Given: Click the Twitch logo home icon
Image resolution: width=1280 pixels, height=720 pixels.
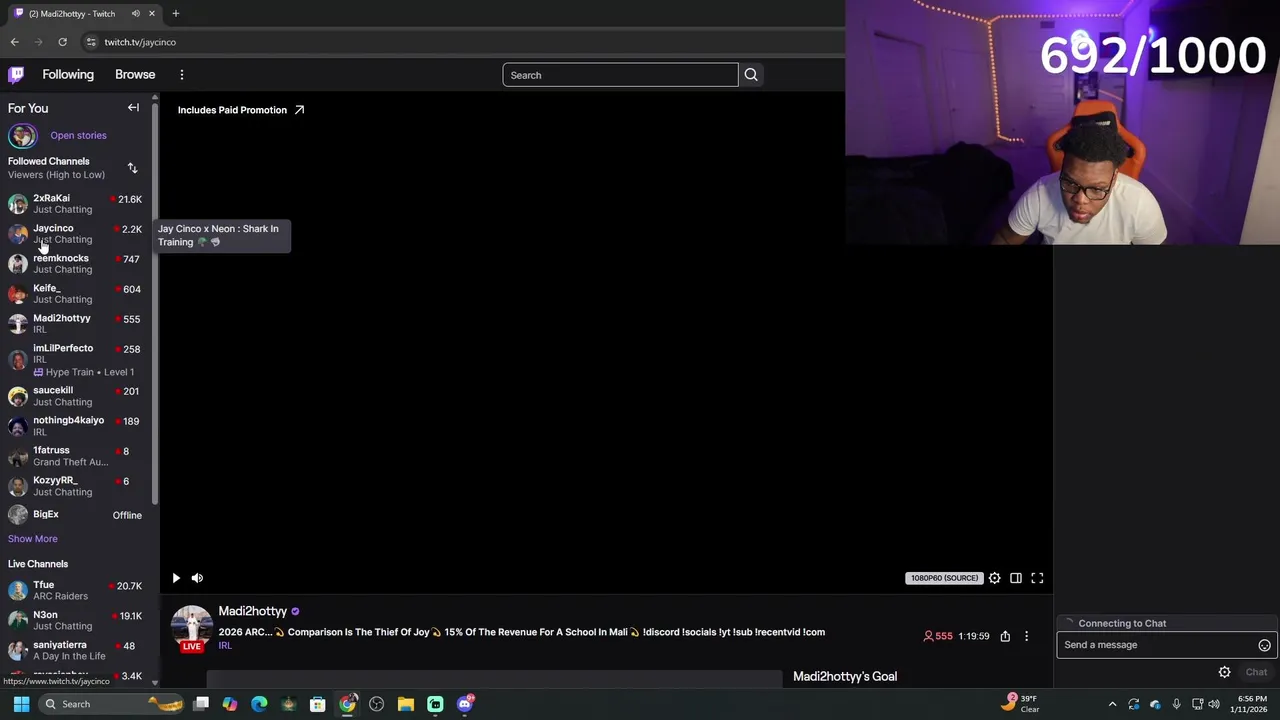Looking at the screenshot, I should tap(16, 75).
